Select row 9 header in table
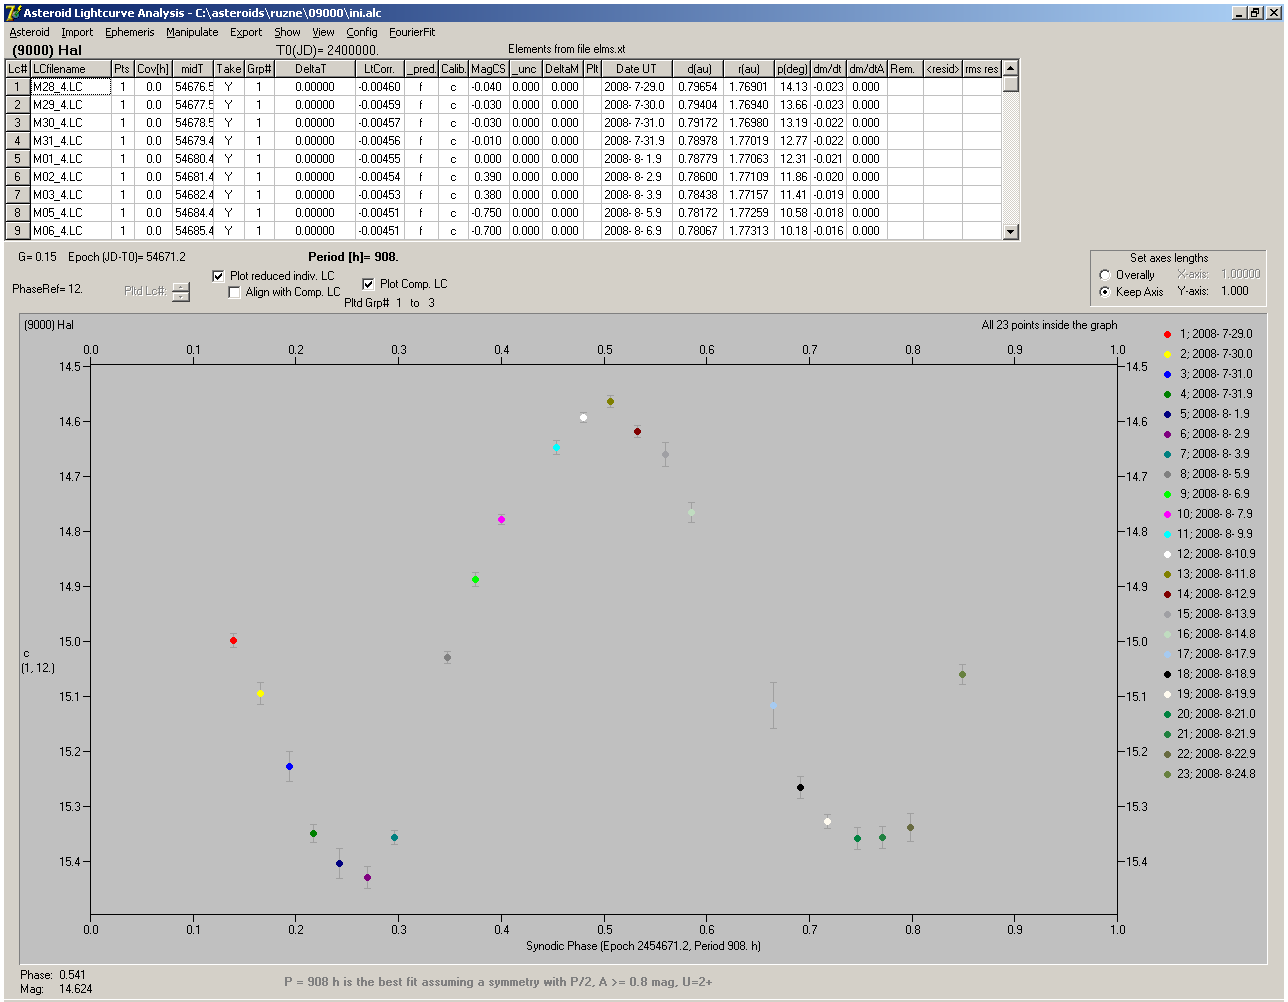 (x=18, y=231)
